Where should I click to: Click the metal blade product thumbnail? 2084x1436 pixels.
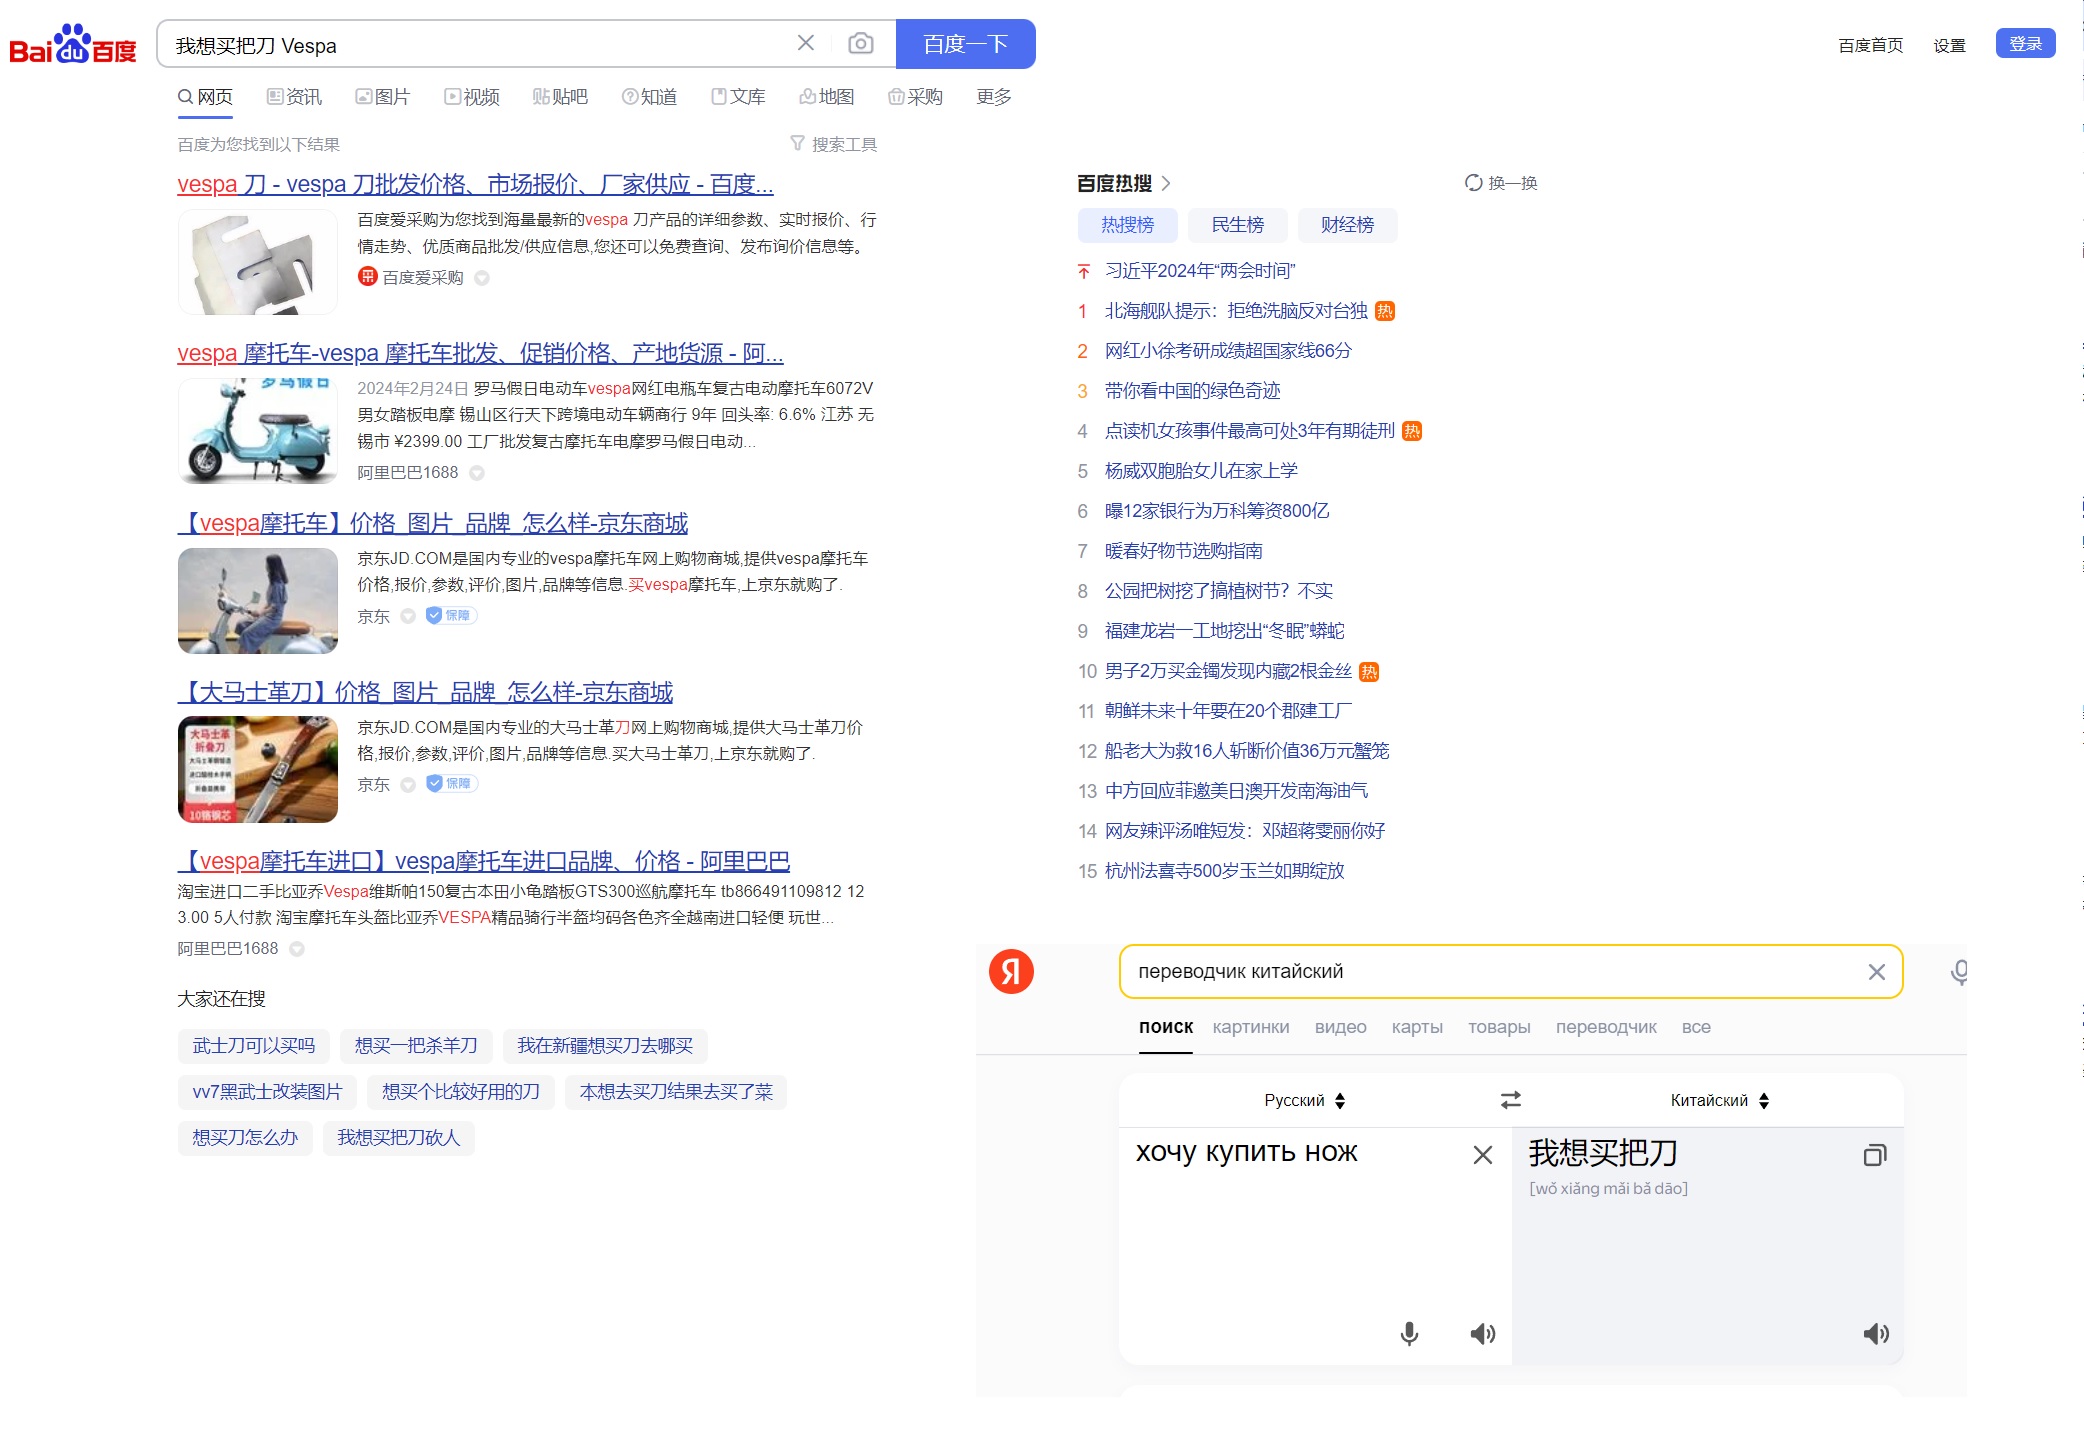click(258, 262)
